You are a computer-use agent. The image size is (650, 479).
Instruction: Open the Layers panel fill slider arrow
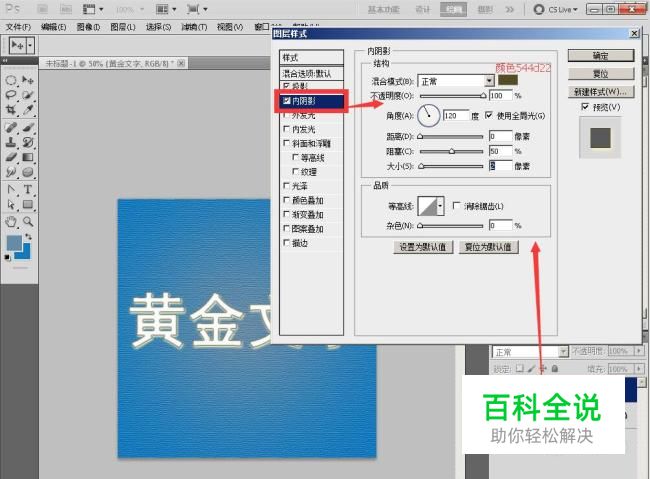638,368
